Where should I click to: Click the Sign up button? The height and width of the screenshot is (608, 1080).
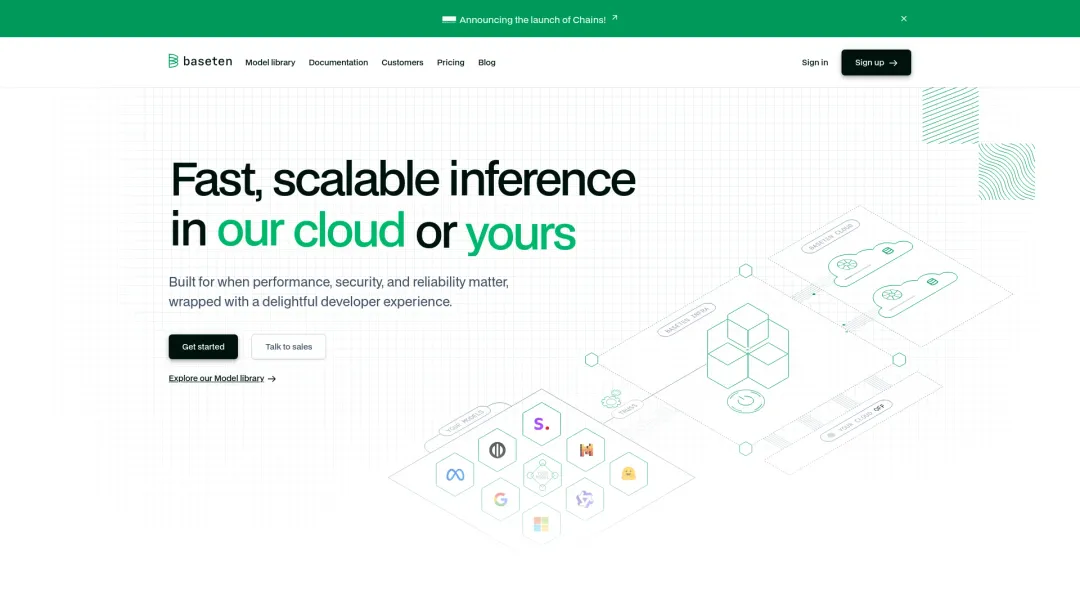pos(876,63)
